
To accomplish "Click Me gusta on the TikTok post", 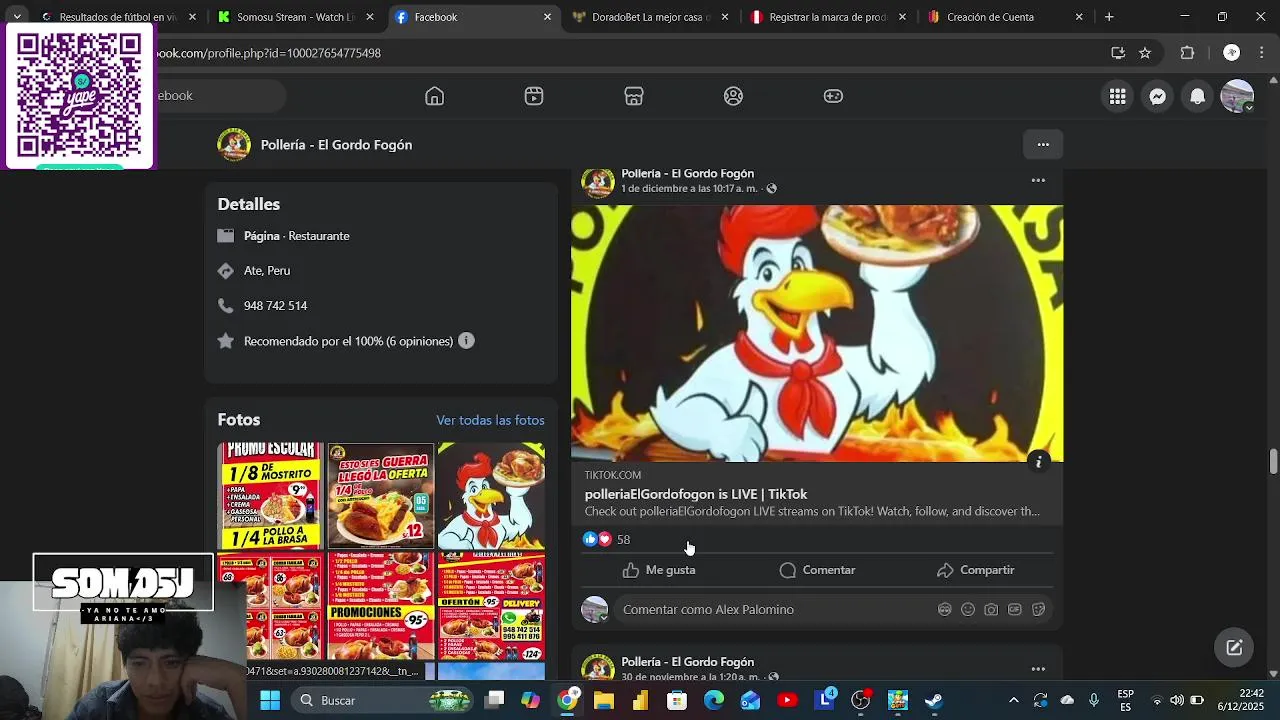I will point(658,570).
